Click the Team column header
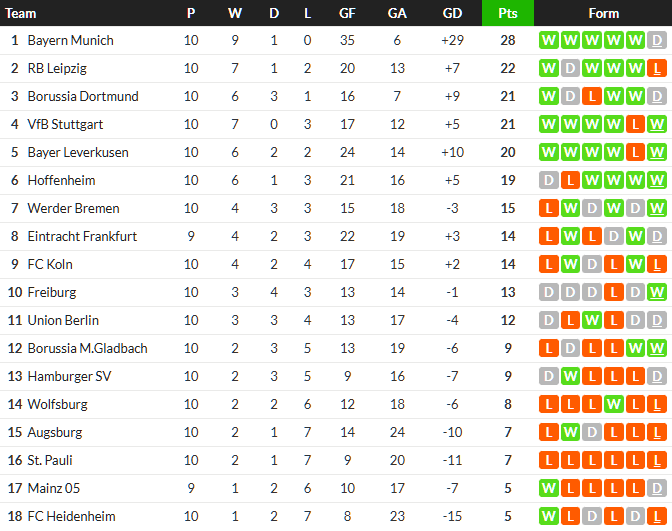The height and width of the screenshot is (531, 672). [x=22, y=13]
